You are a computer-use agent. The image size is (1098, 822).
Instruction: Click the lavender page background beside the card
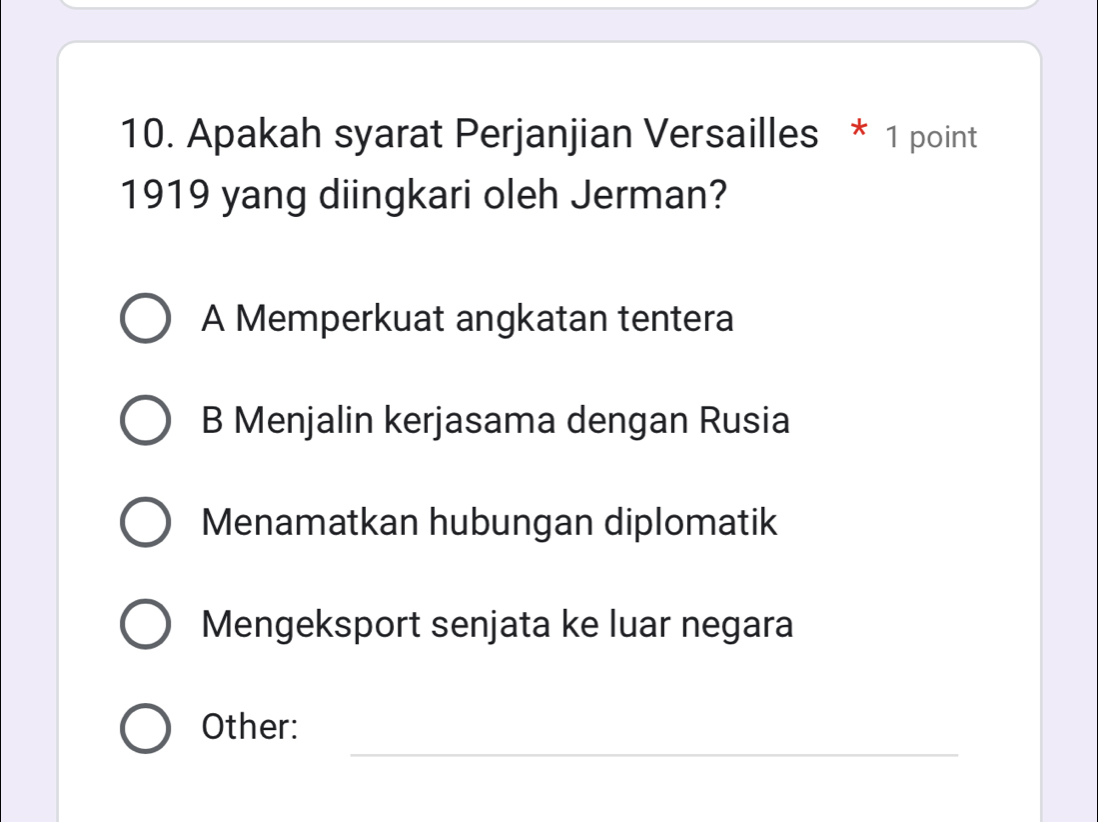click(1070, 400)
